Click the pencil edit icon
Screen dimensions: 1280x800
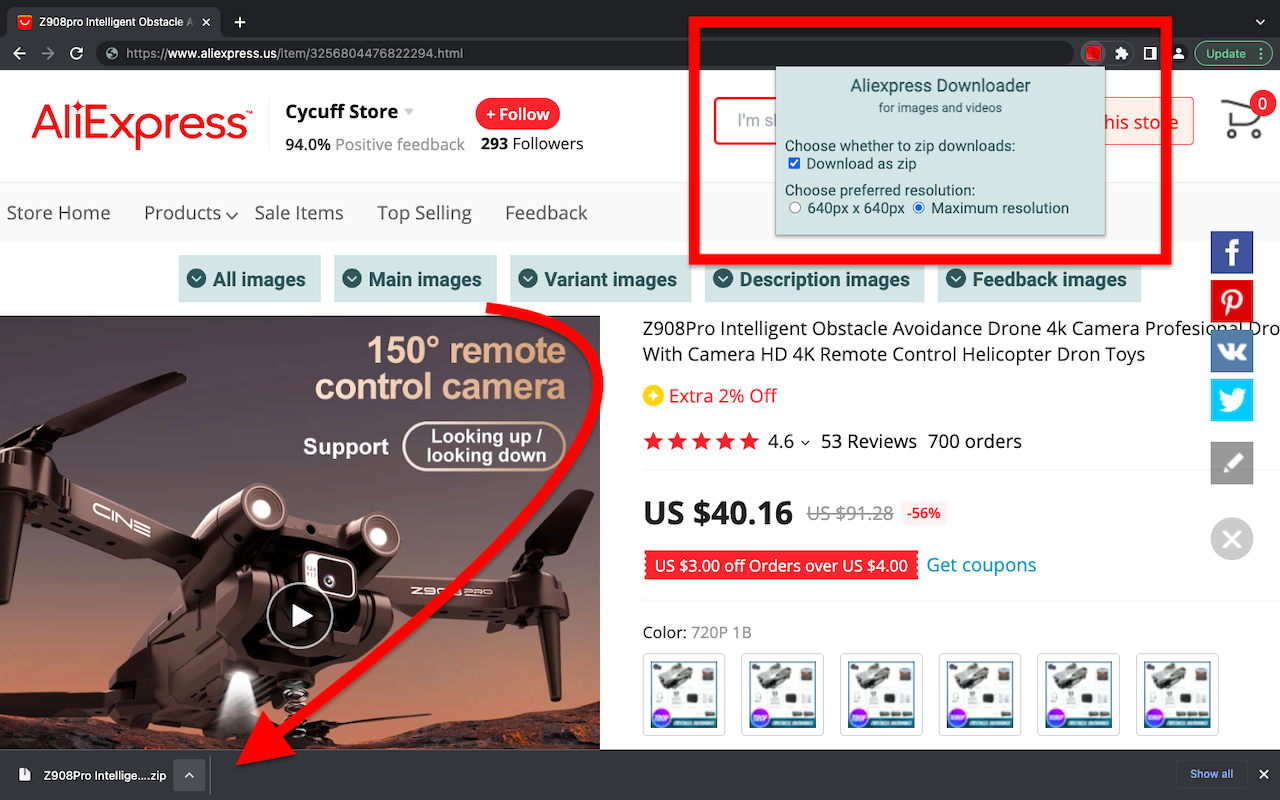pyautogui.click(x=1232, y=463)
